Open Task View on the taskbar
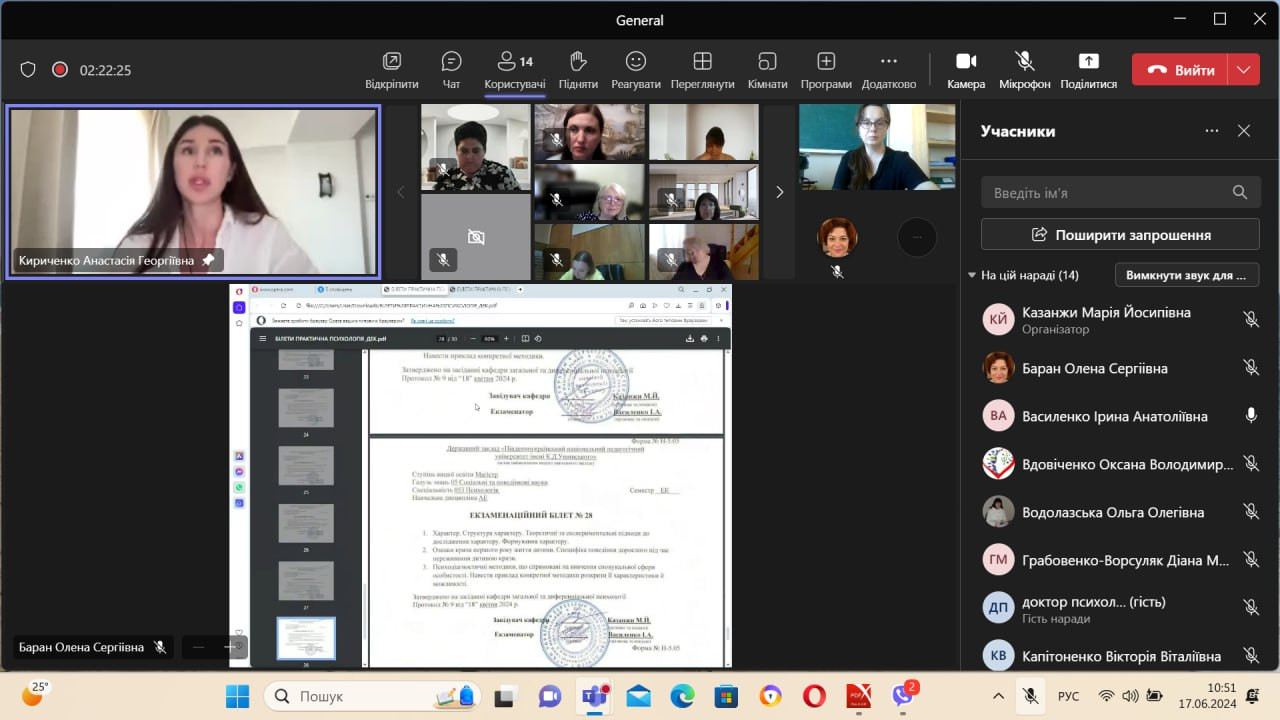The image size is (1280, 720). point(504,696)
